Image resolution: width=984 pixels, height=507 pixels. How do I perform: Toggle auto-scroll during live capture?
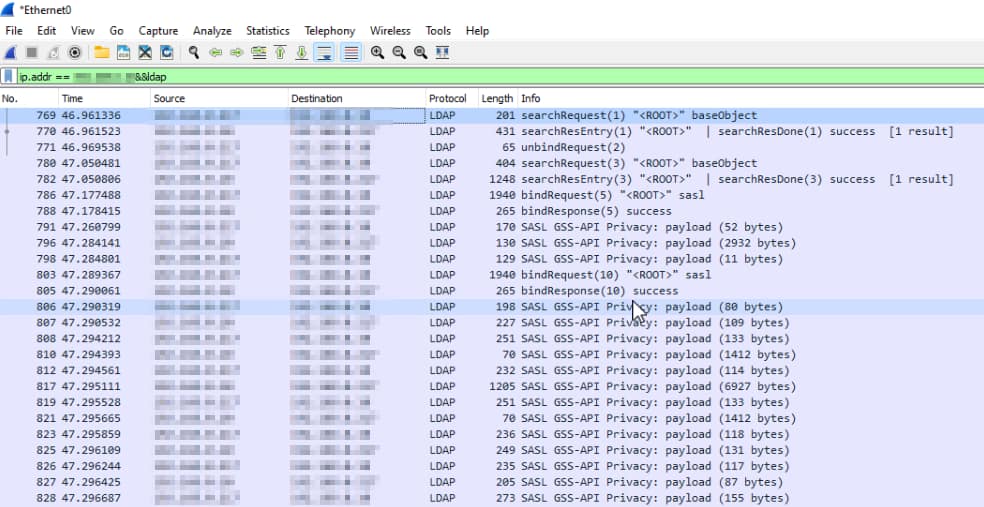(x=324, y=53)
